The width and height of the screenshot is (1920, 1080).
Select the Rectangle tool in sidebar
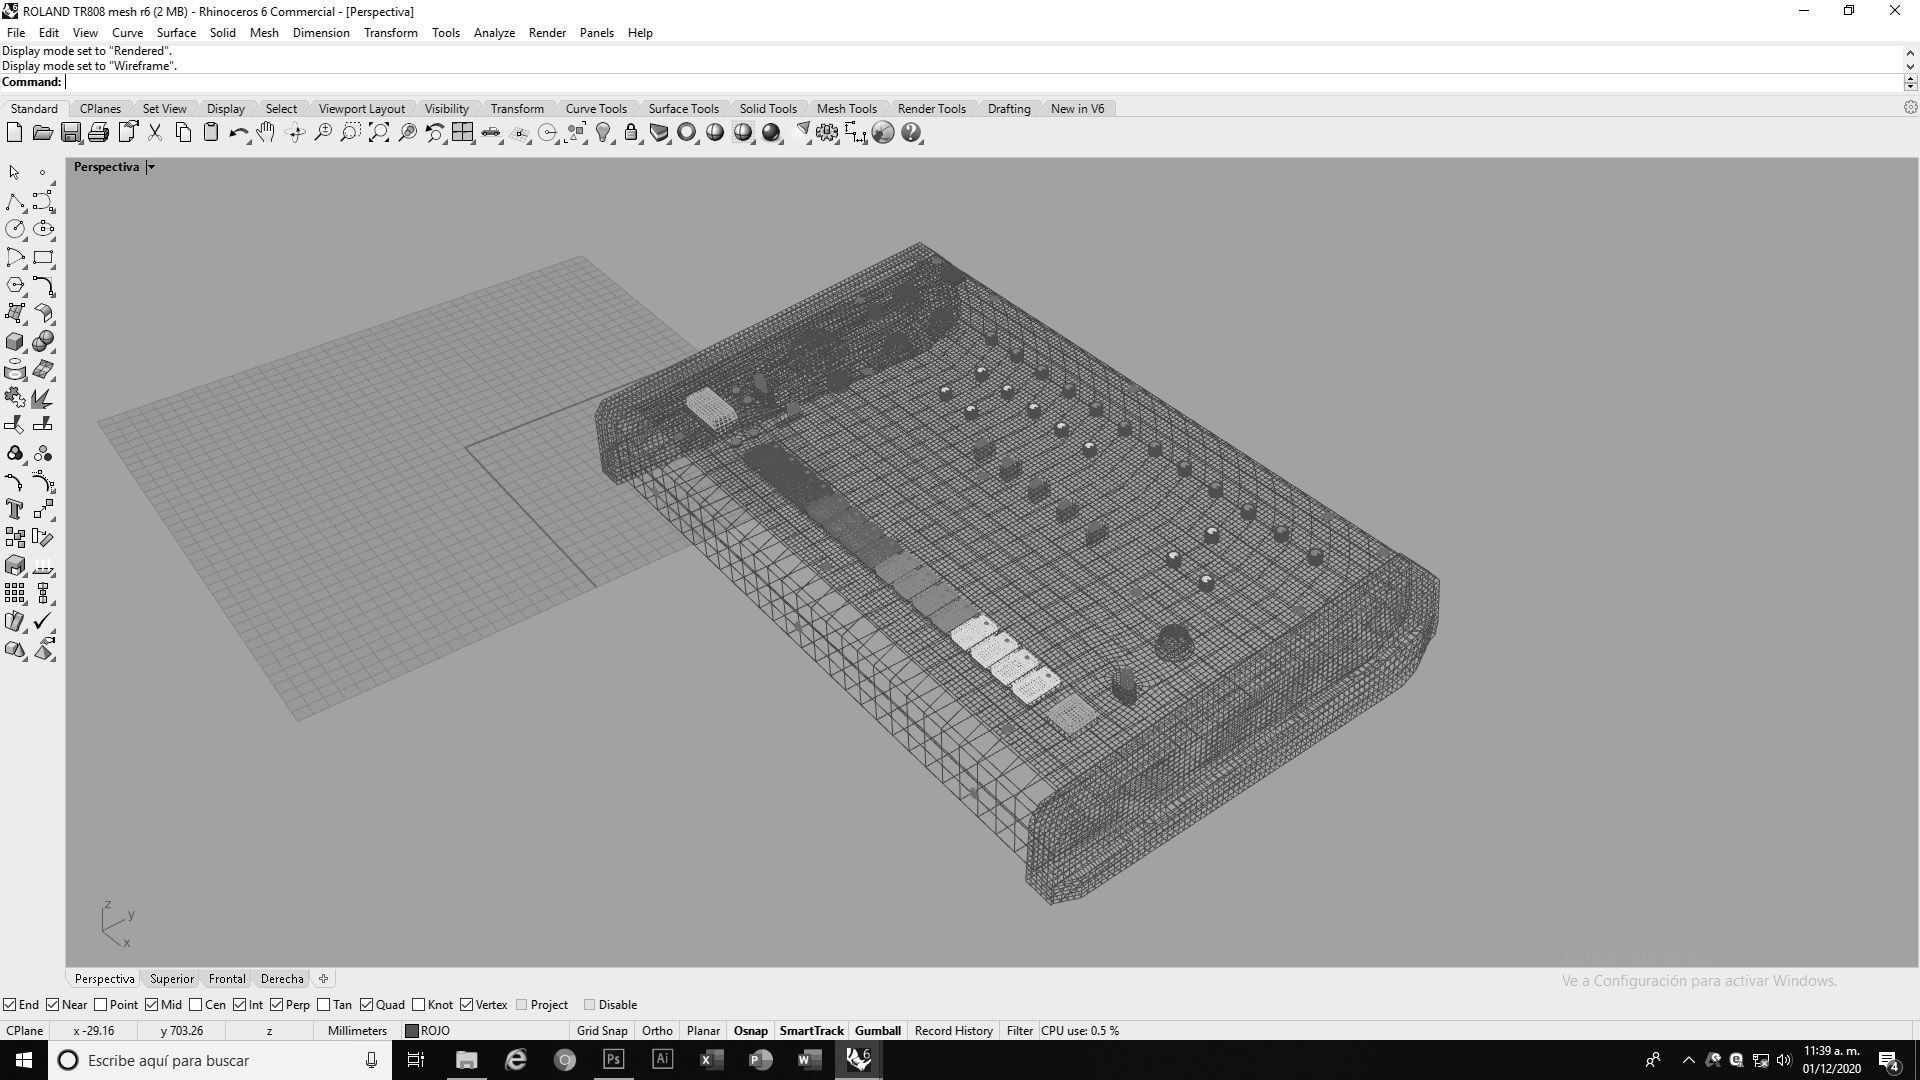click(x=43, y=258)
